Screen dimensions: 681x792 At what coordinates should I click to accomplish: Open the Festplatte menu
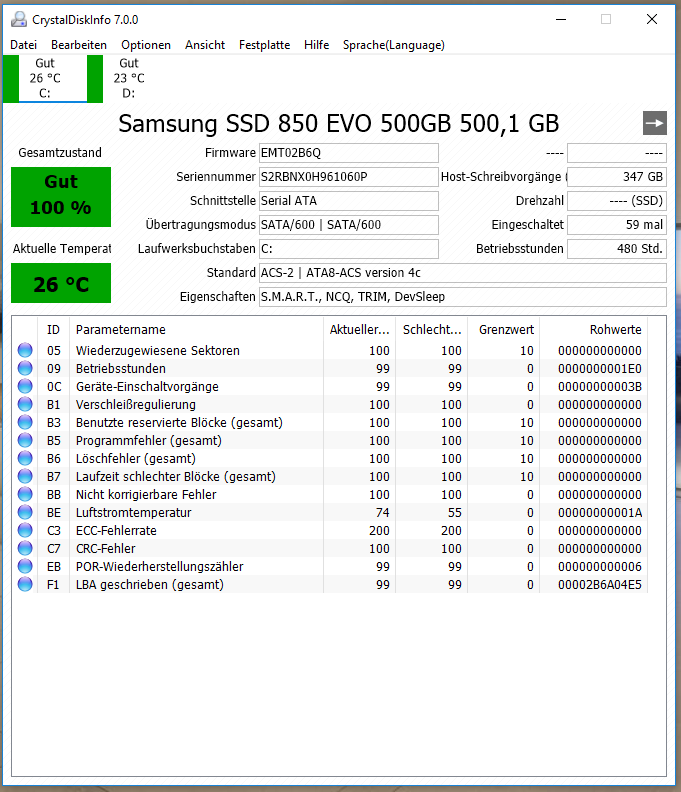[265, 45]
